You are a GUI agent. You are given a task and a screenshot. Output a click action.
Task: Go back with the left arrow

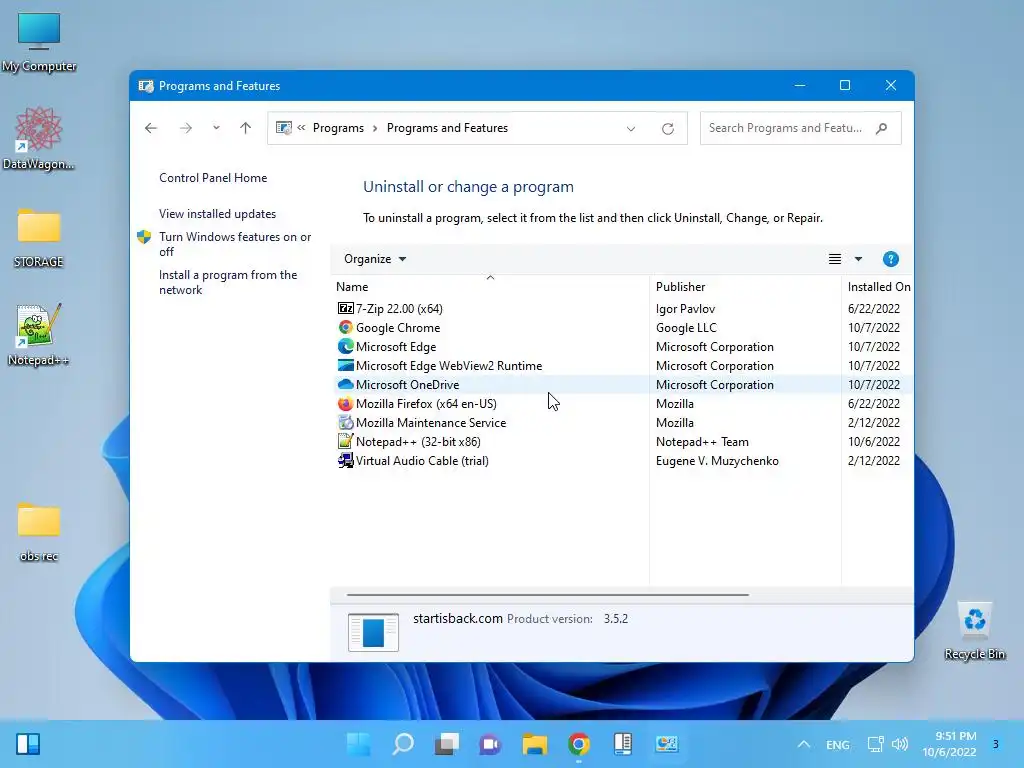(151, 128)
